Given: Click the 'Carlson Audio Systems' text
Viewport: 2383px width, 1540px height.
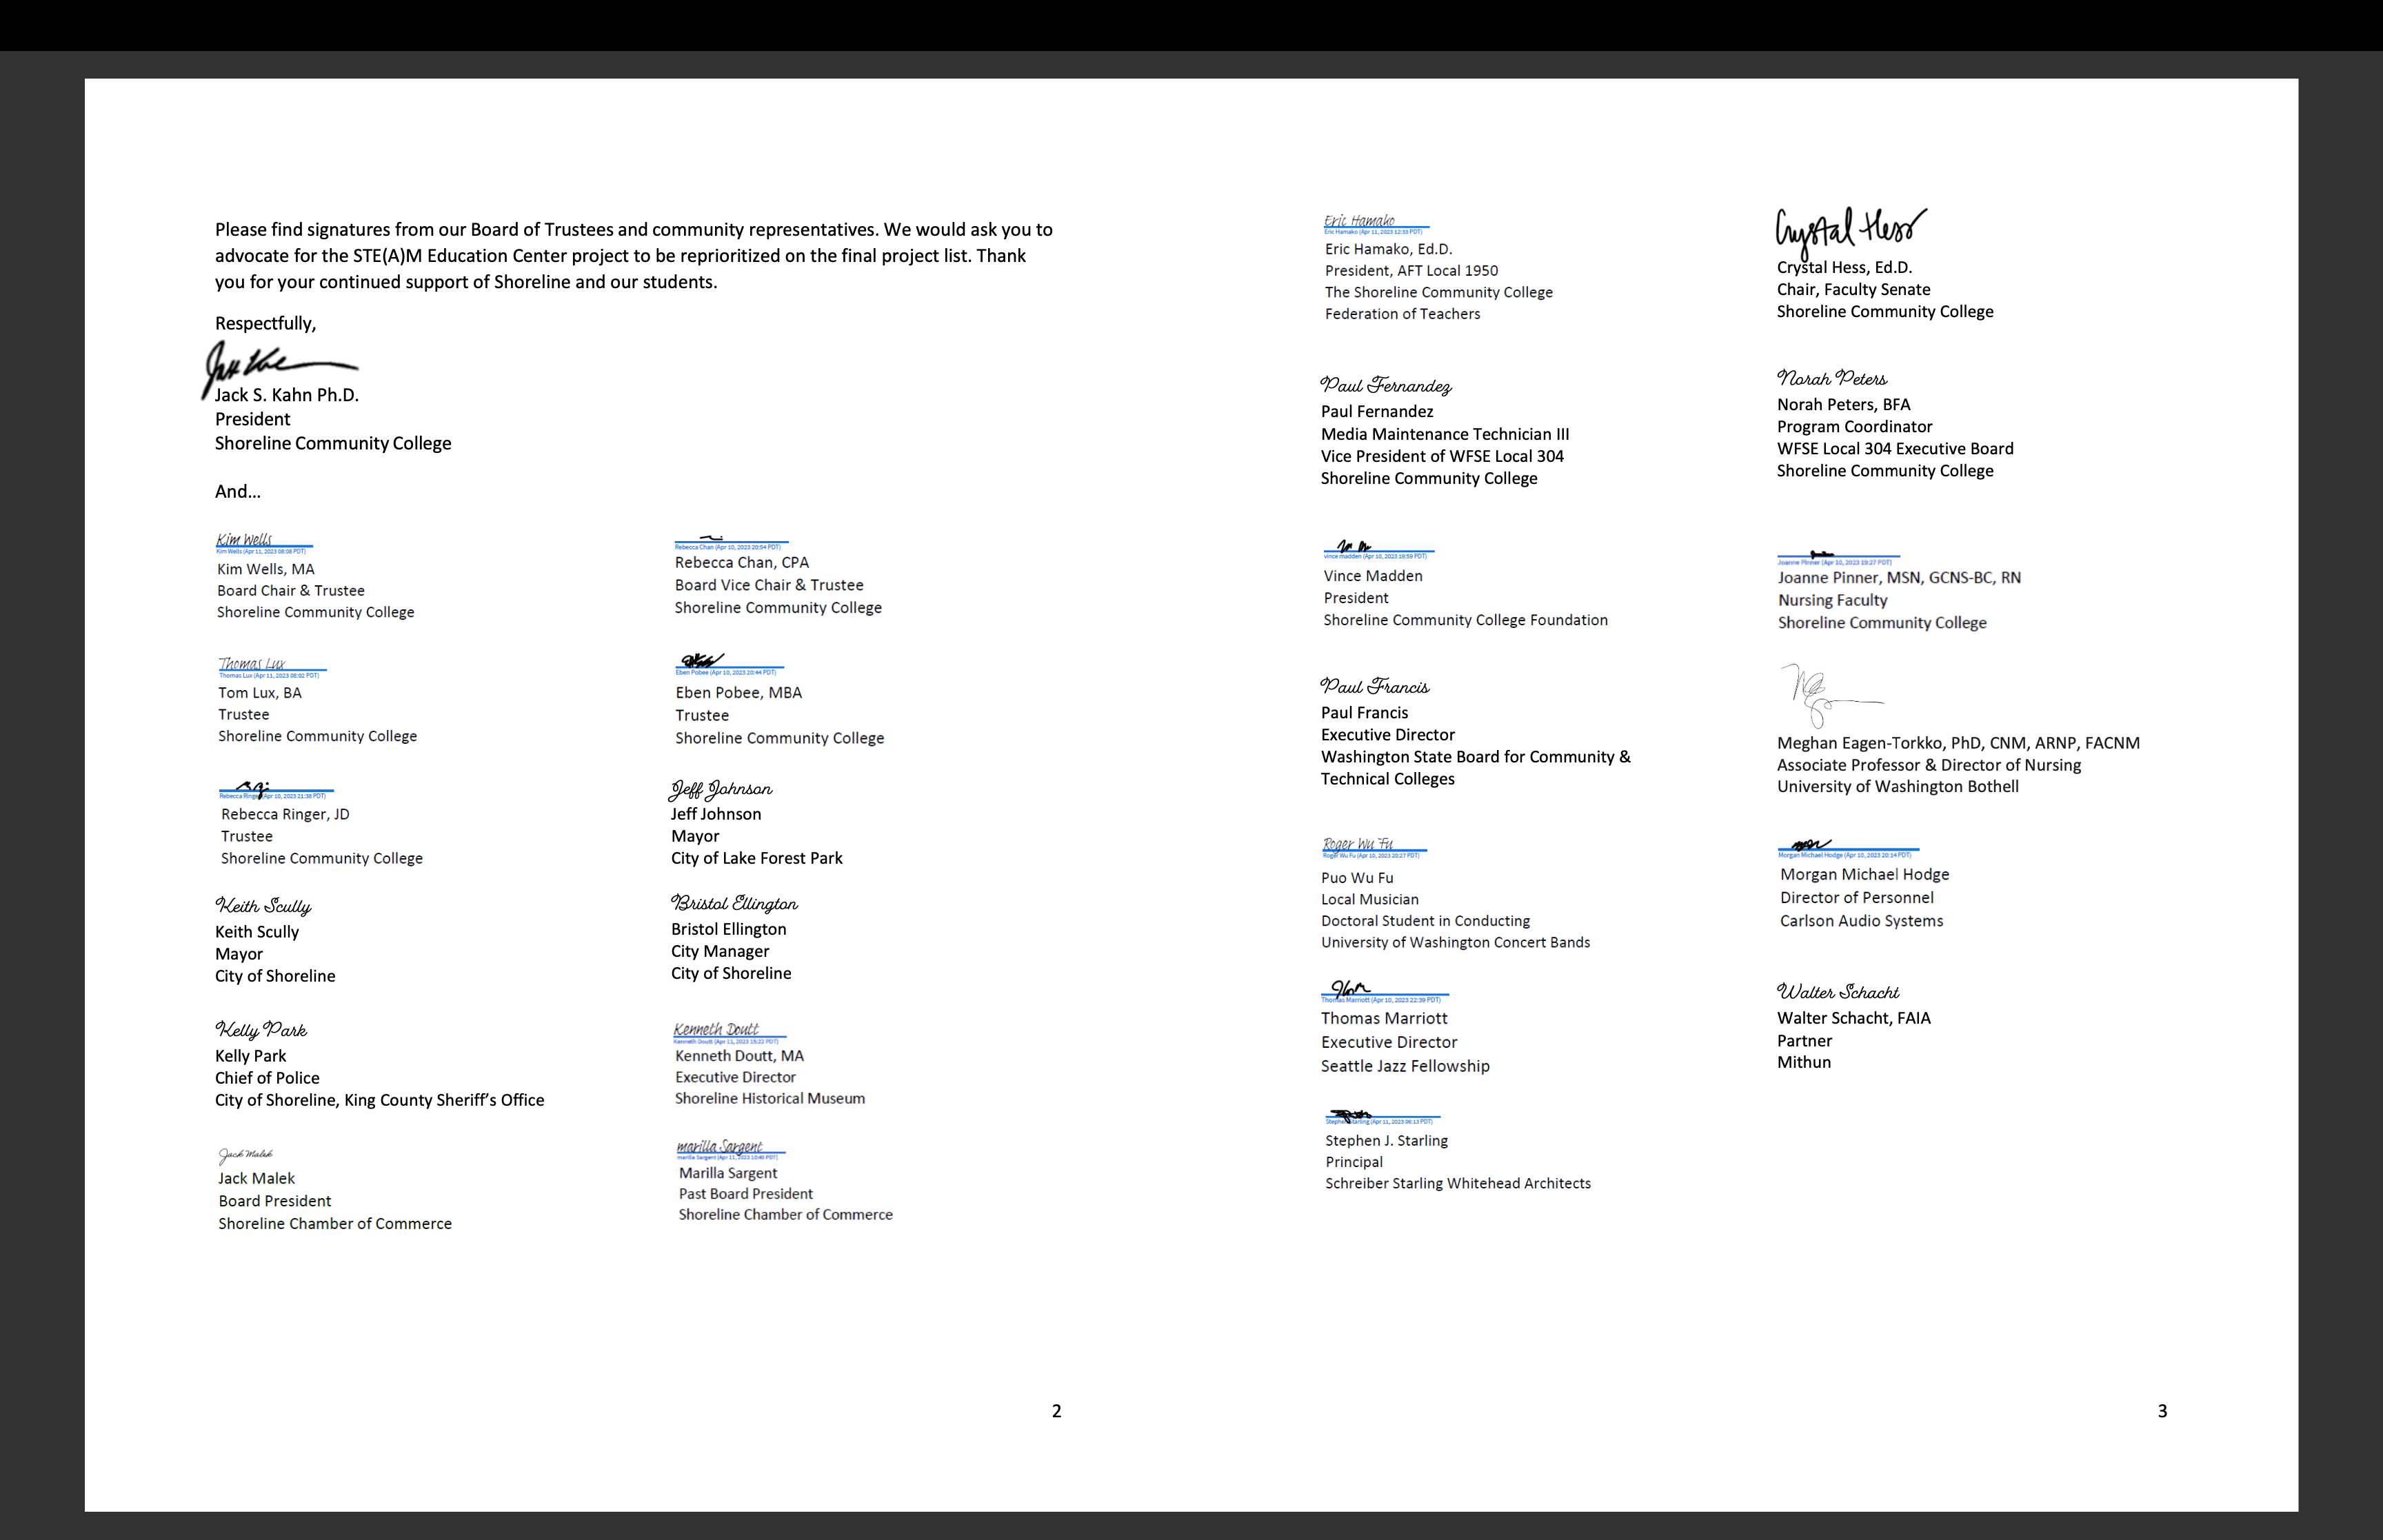Looking at the screenshot, I should coord(1860,921).
